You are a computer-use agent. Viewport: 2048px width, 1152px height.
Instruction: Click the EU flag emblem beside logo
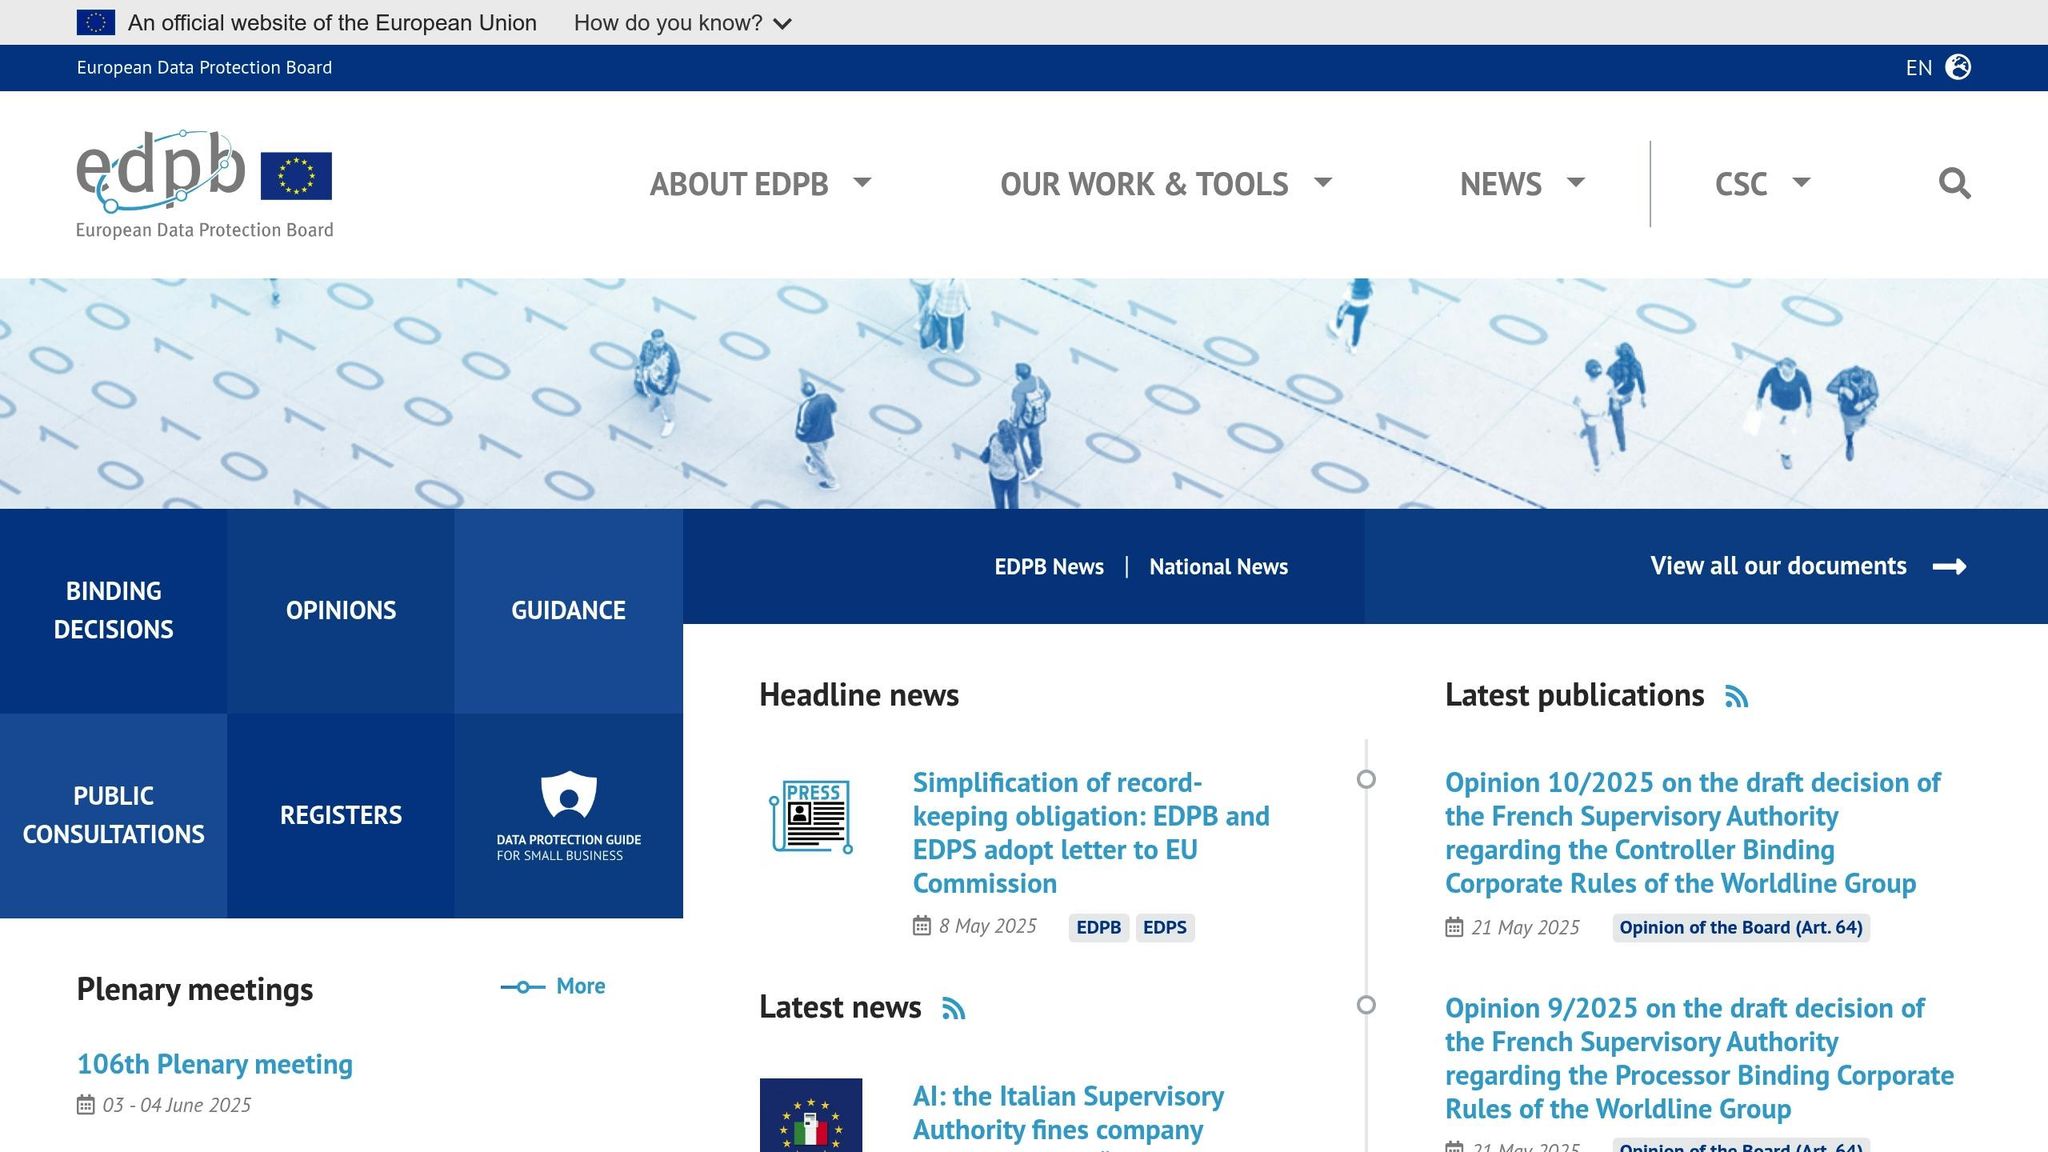[x=296, y=176]
